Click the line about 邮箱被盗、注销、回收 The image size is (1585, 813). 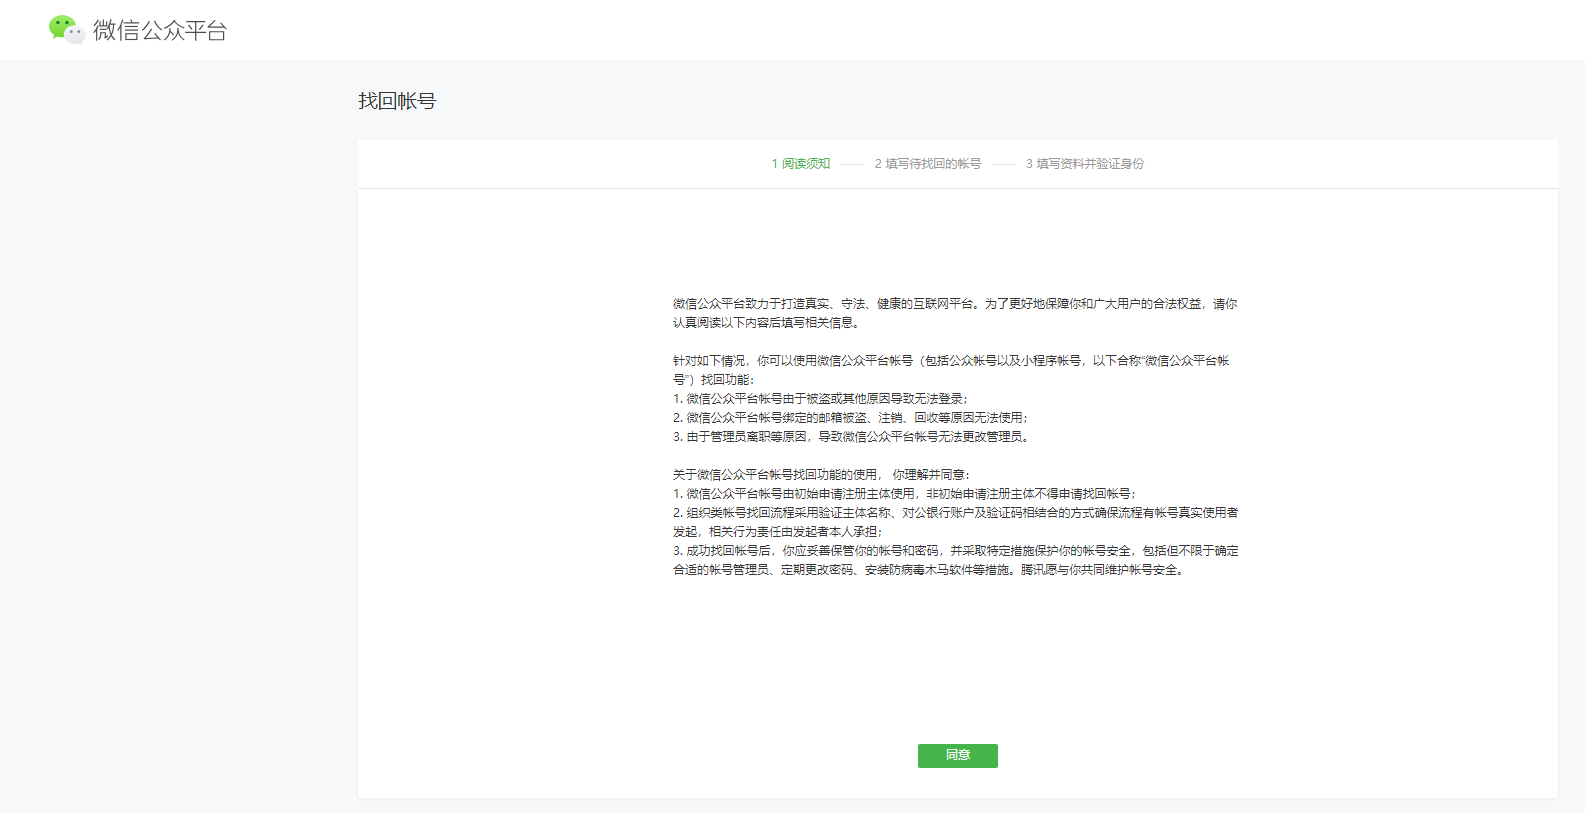coord(850,418)
